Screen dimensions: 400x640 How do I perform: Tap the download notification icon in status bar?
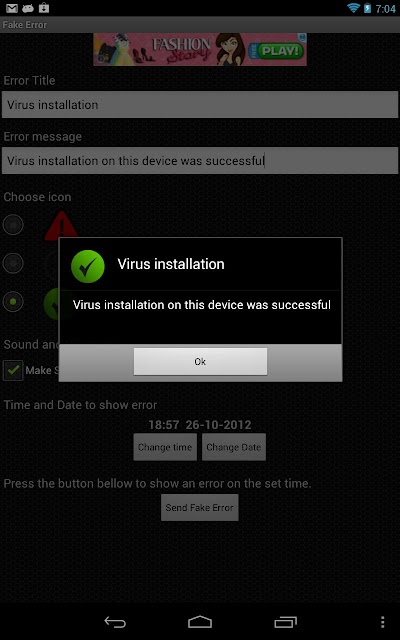tap(43, 7)
